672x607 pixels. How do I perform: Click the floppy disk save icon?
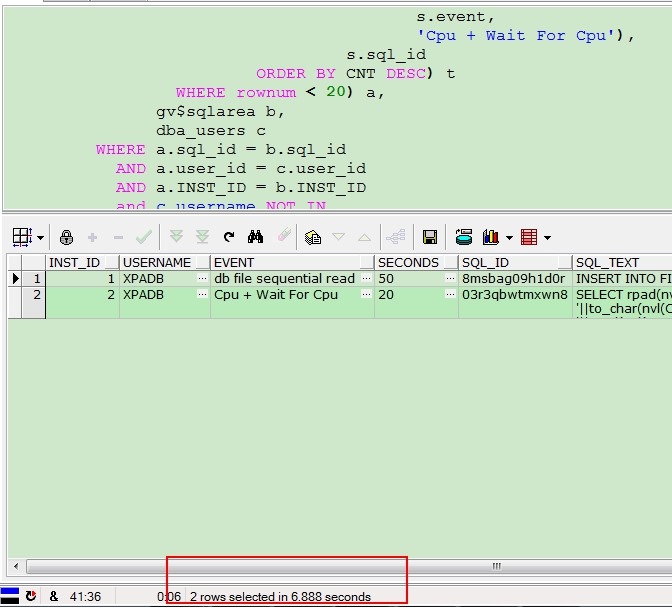pyautogui.click(x=430, y=237)
